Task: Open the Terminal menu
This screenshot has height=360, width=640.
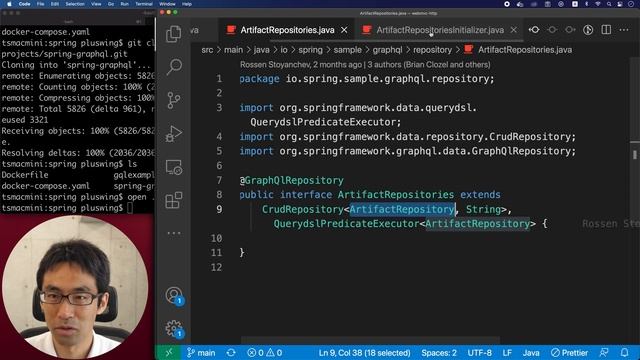Action: tap(144, 4)
